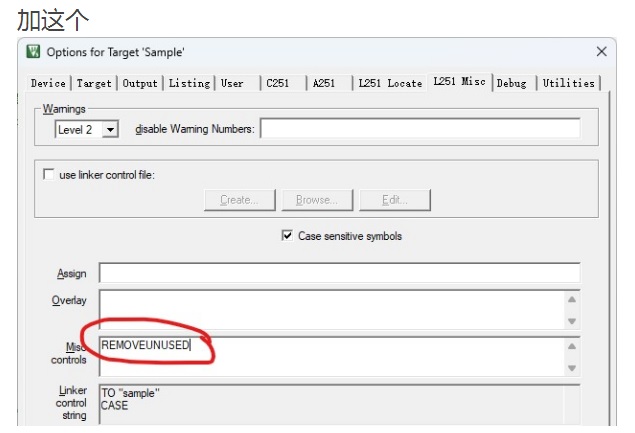Screen dimensions: 635x433
Task: Click the disabled Edit... button
Action: (395, 200)
